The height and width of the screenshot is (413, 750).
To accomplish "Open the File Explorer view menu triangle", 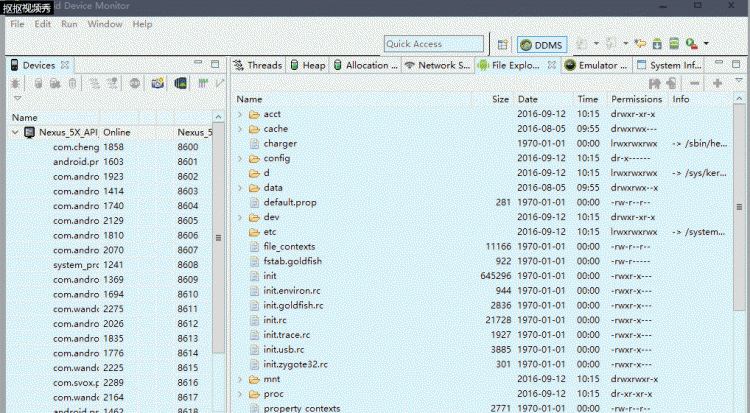I will tap(739, 80).
